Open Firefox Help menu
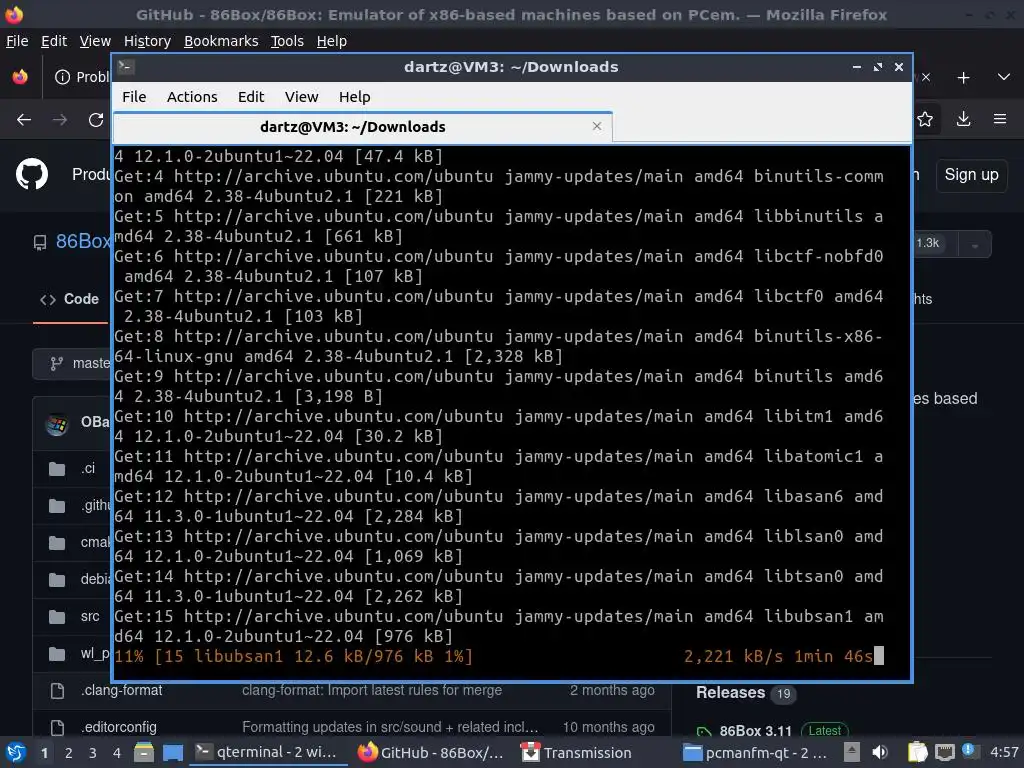The height and width of the screenshot is (768, 1024). coord(332,41)
